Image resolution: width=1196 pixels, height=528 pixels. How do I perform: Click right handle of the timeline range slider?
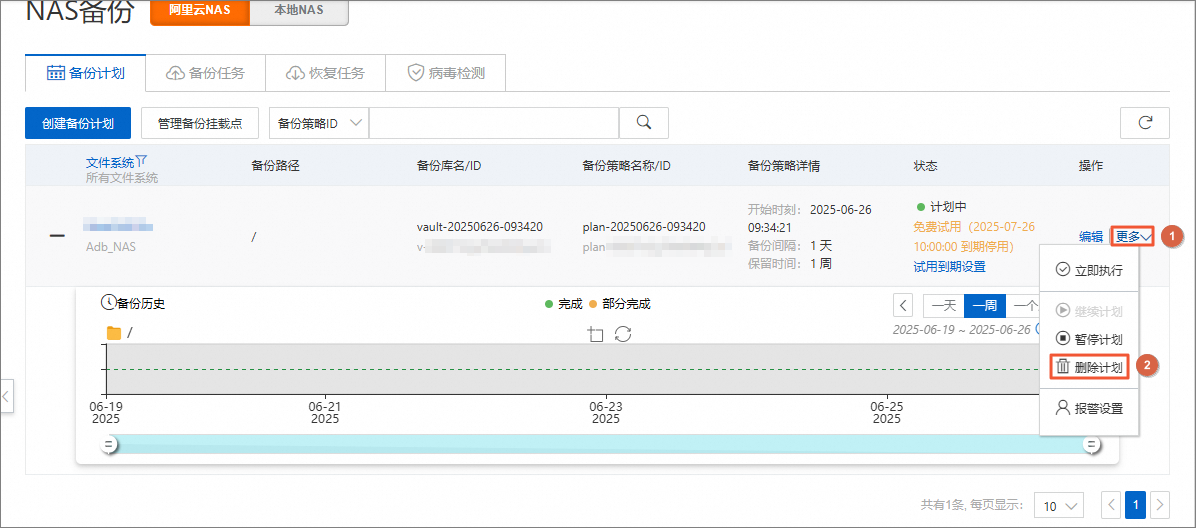point(1092,444)
